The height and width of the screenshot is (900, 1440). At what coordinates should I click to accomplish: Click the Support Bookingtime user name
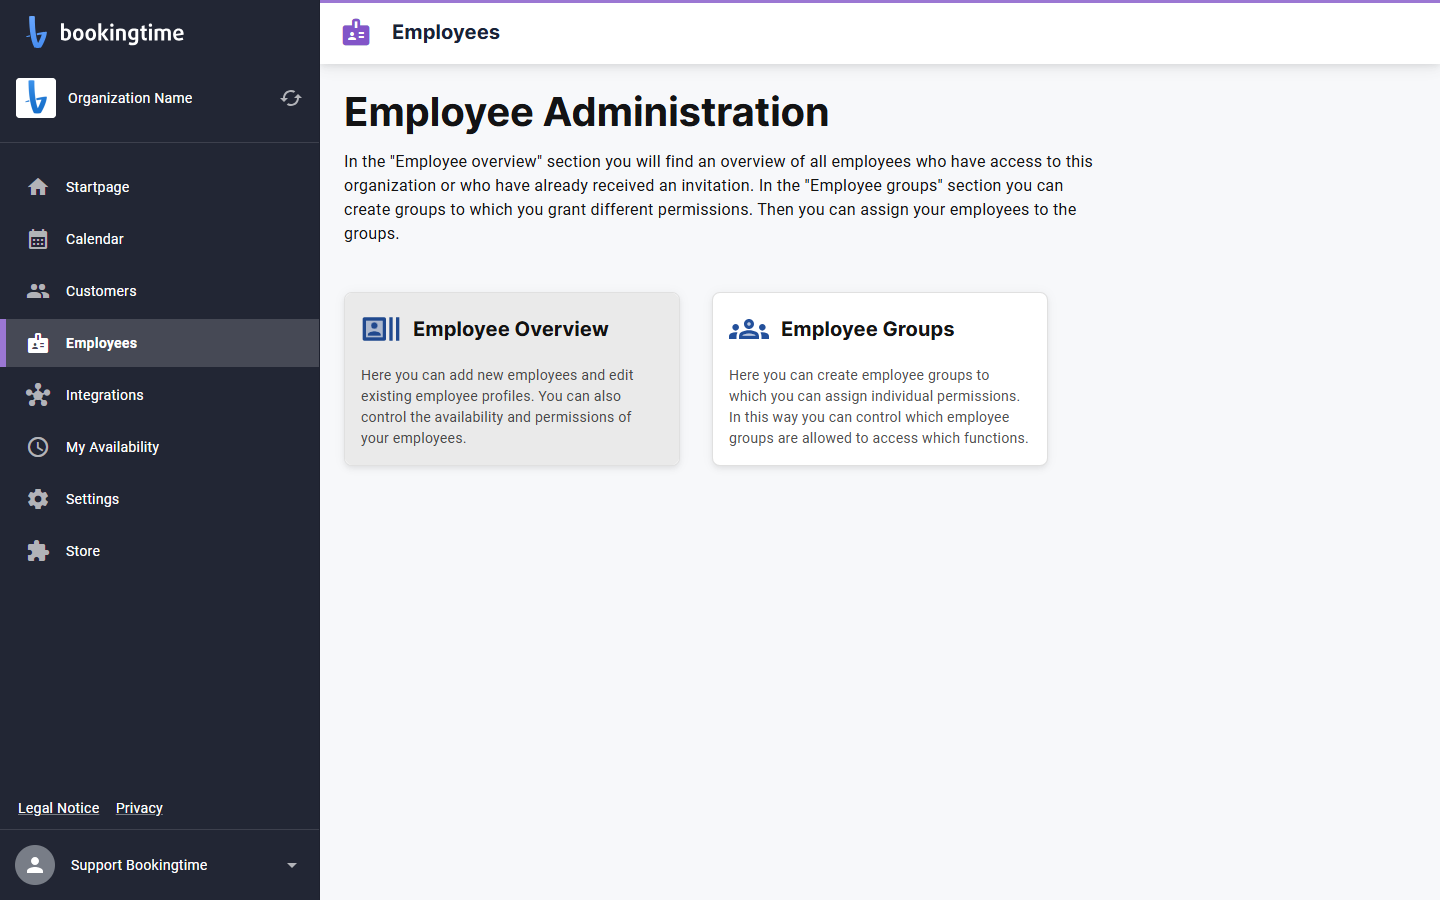[139, 865]
